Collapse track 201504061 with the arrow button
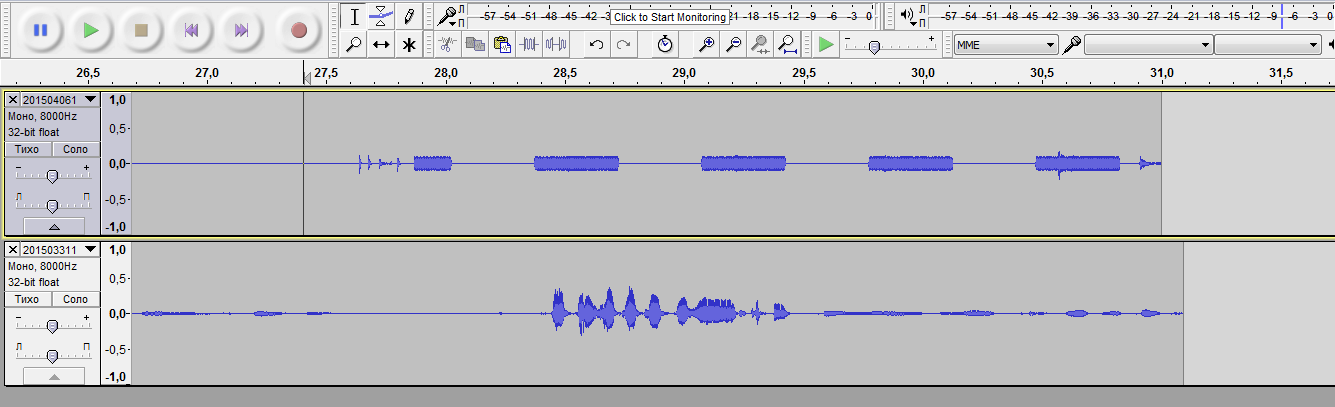Image resolution: width=1335 pixels, height=407 pixels. click(x=53, y=226)
